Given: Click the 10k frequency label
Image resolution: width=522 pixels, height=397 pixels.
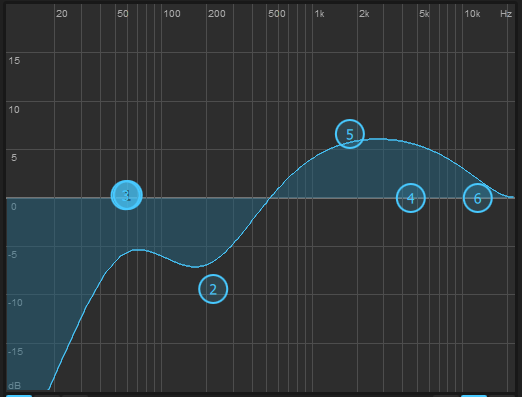Looking at the screenshot, I should pyautogui.click(x=472, y=14).
